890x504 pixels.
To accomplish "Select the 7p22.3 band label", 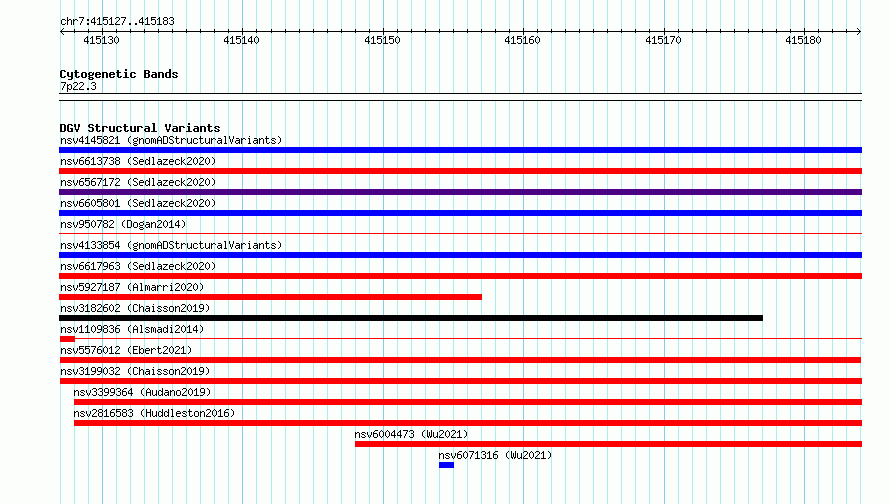I will point(78,86).
